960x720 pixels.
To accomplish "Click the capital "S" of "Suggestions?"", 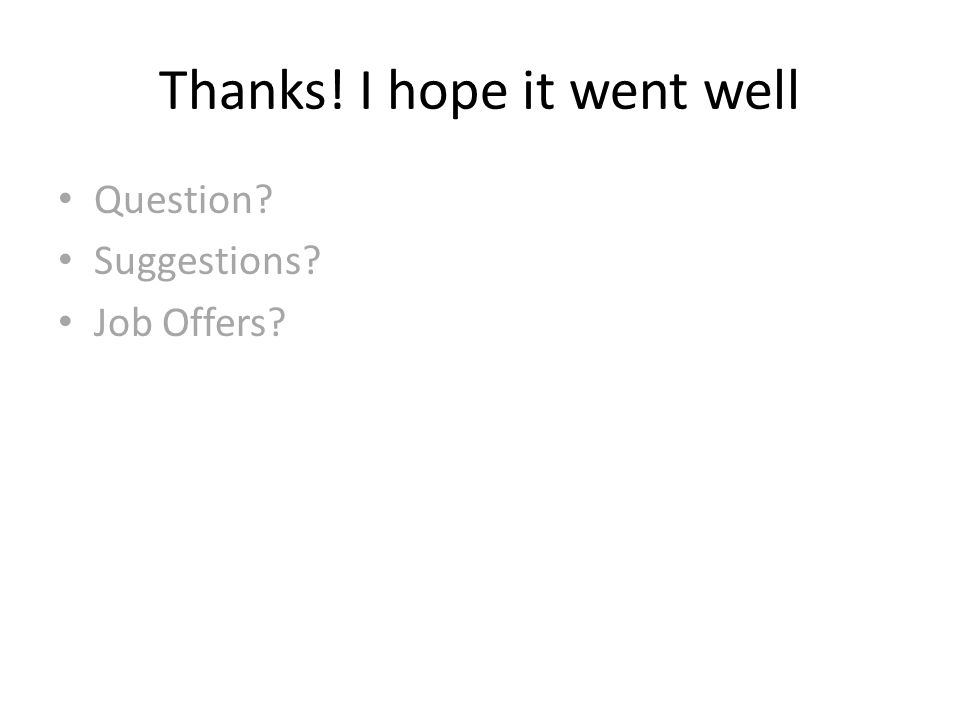I will click(x=103, y=261).
